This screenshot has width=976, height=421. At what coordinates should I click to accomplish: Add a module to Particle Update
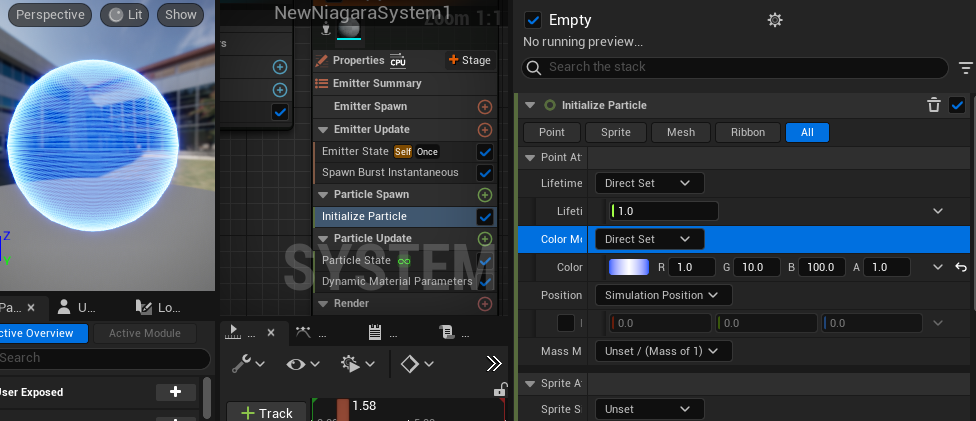[485, 239]
